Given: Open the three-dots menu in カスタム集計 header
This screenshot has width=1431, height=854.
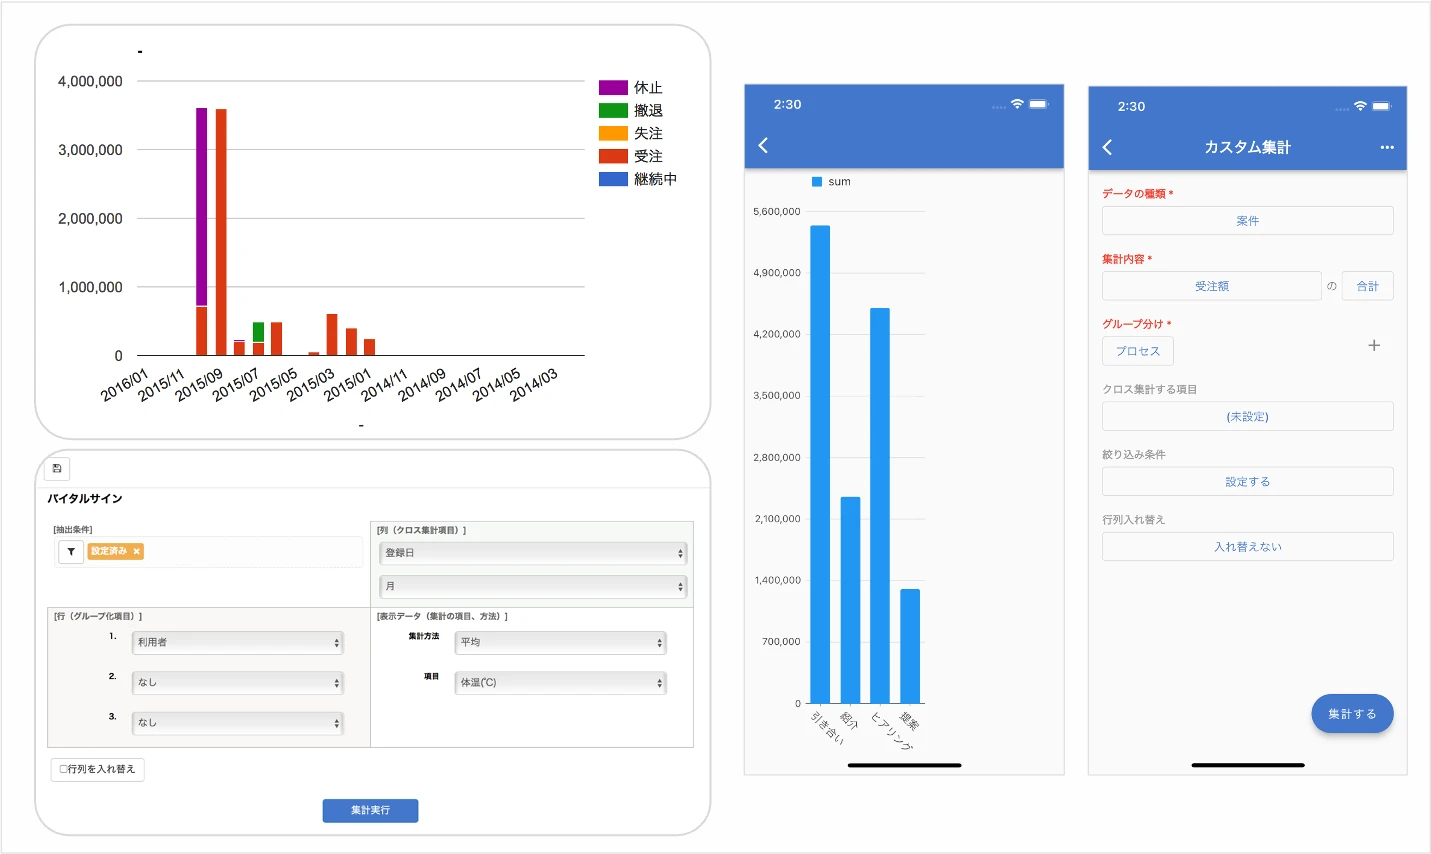Looking at the screenshot, I should 1386,148.
